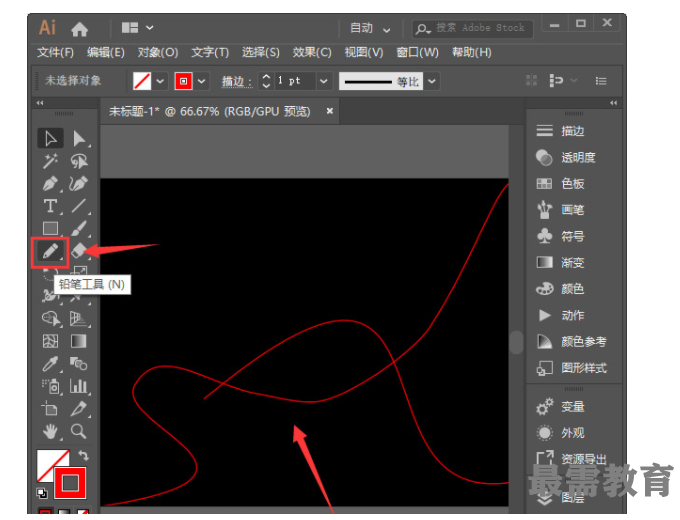Open the 窗口(W) menu
The width and height of the screenshot is (680, 520).
pos(417,52)
